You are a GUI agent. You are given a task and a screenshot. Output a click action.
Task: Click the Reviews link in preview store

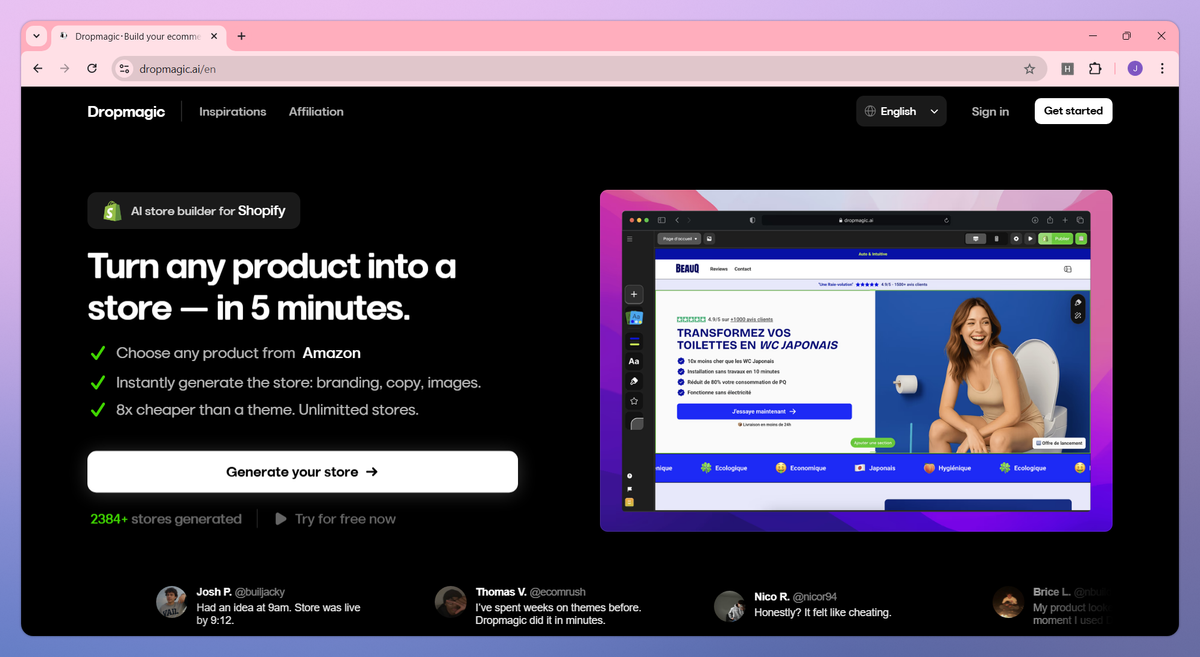[719, 269]
